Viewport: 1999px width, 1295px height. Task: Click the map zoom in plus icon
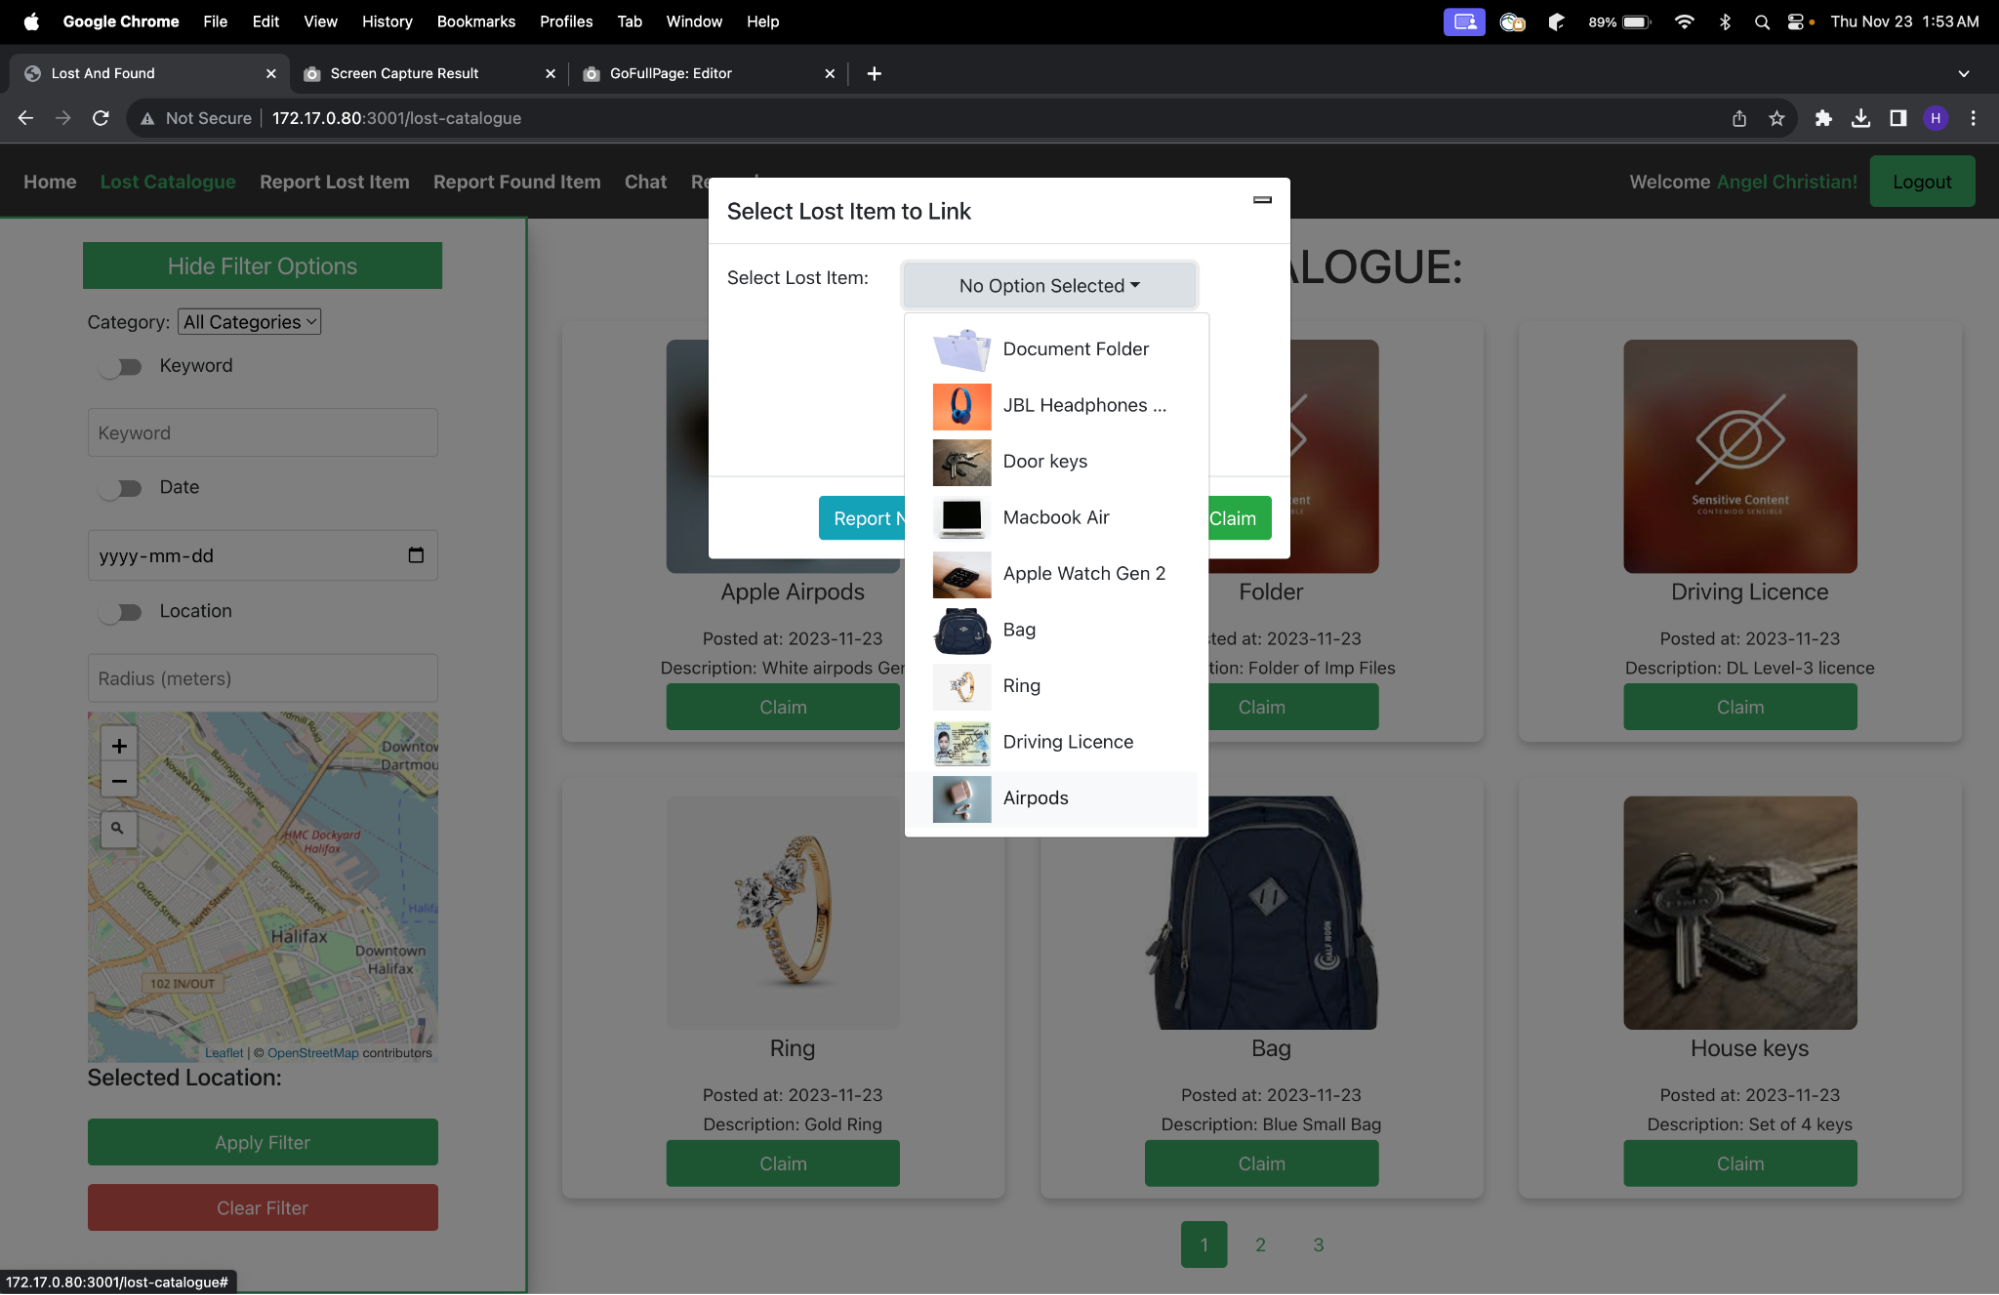pos(119,746)
